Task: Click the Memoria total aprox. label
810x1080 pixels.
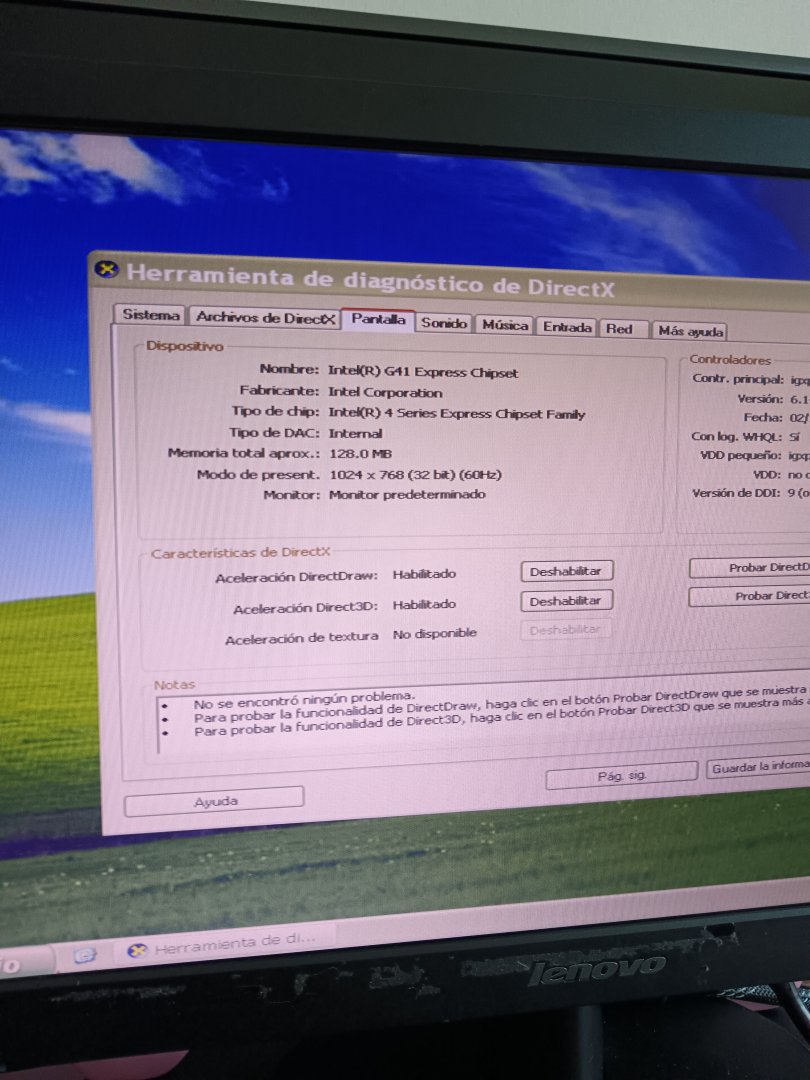Action: [x=244, y=453]
